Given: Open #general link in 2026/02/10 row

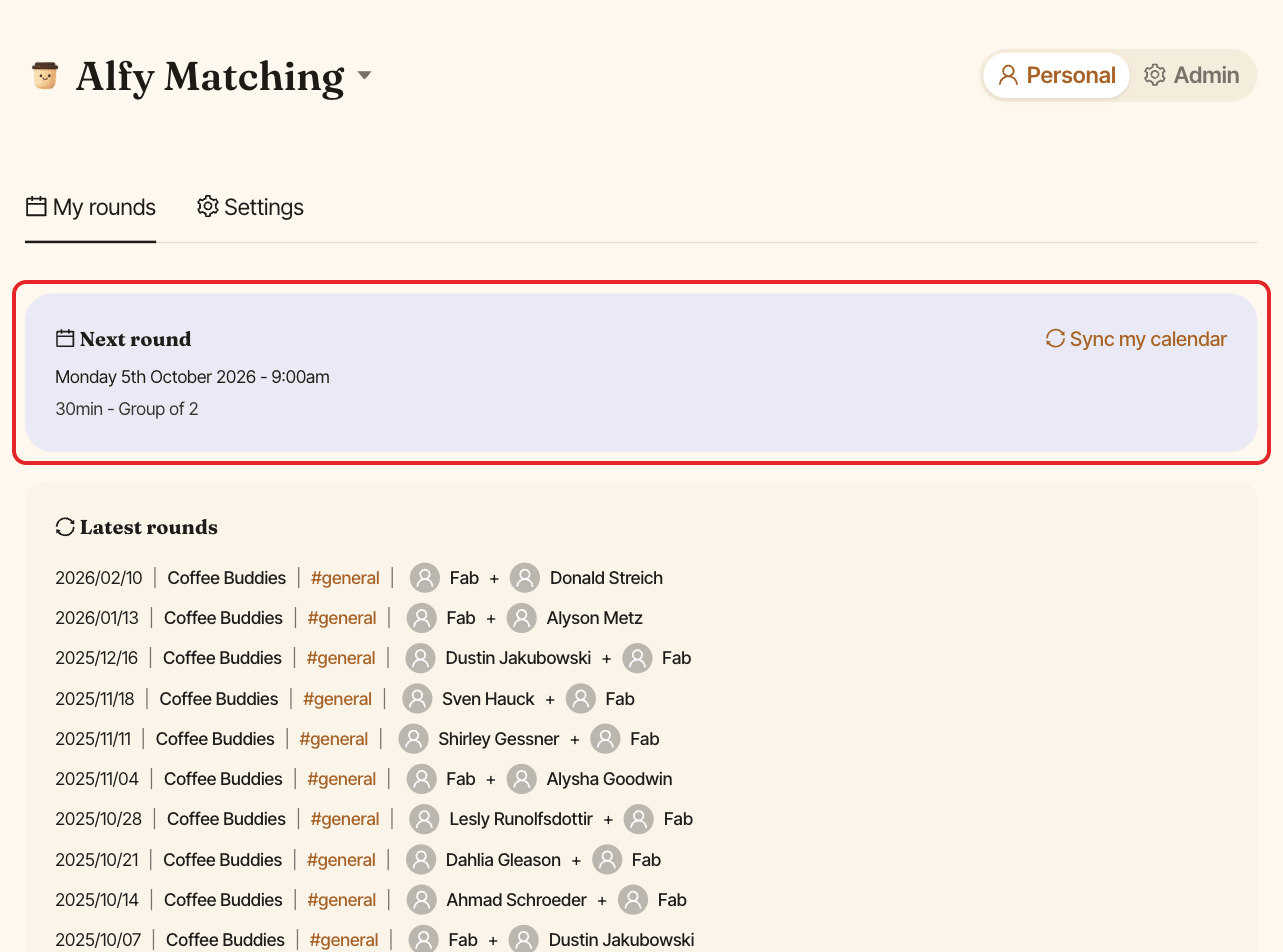Looking at the screenshot, I should [x=345, y=578].
